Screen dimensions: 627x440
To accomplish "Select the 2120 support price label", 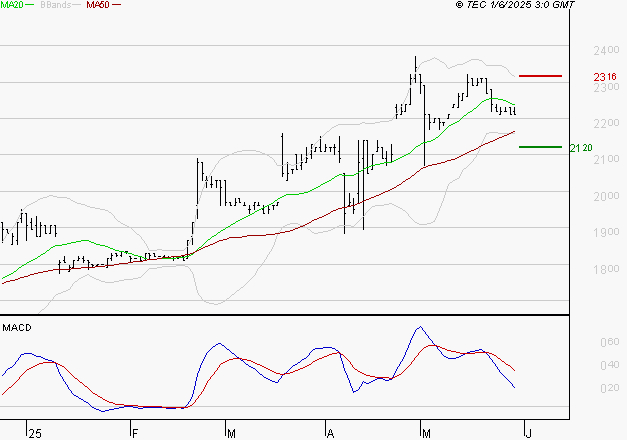I will [581, 148].
